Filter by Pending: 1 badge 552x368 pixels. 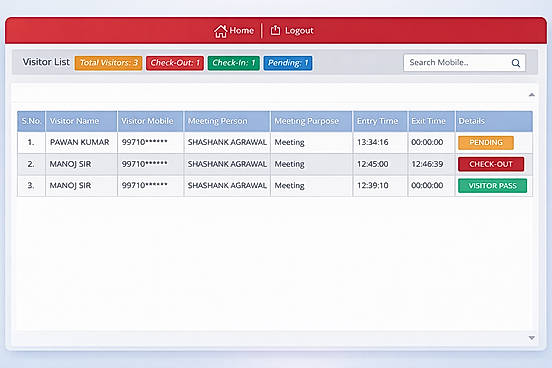[288, 63]
